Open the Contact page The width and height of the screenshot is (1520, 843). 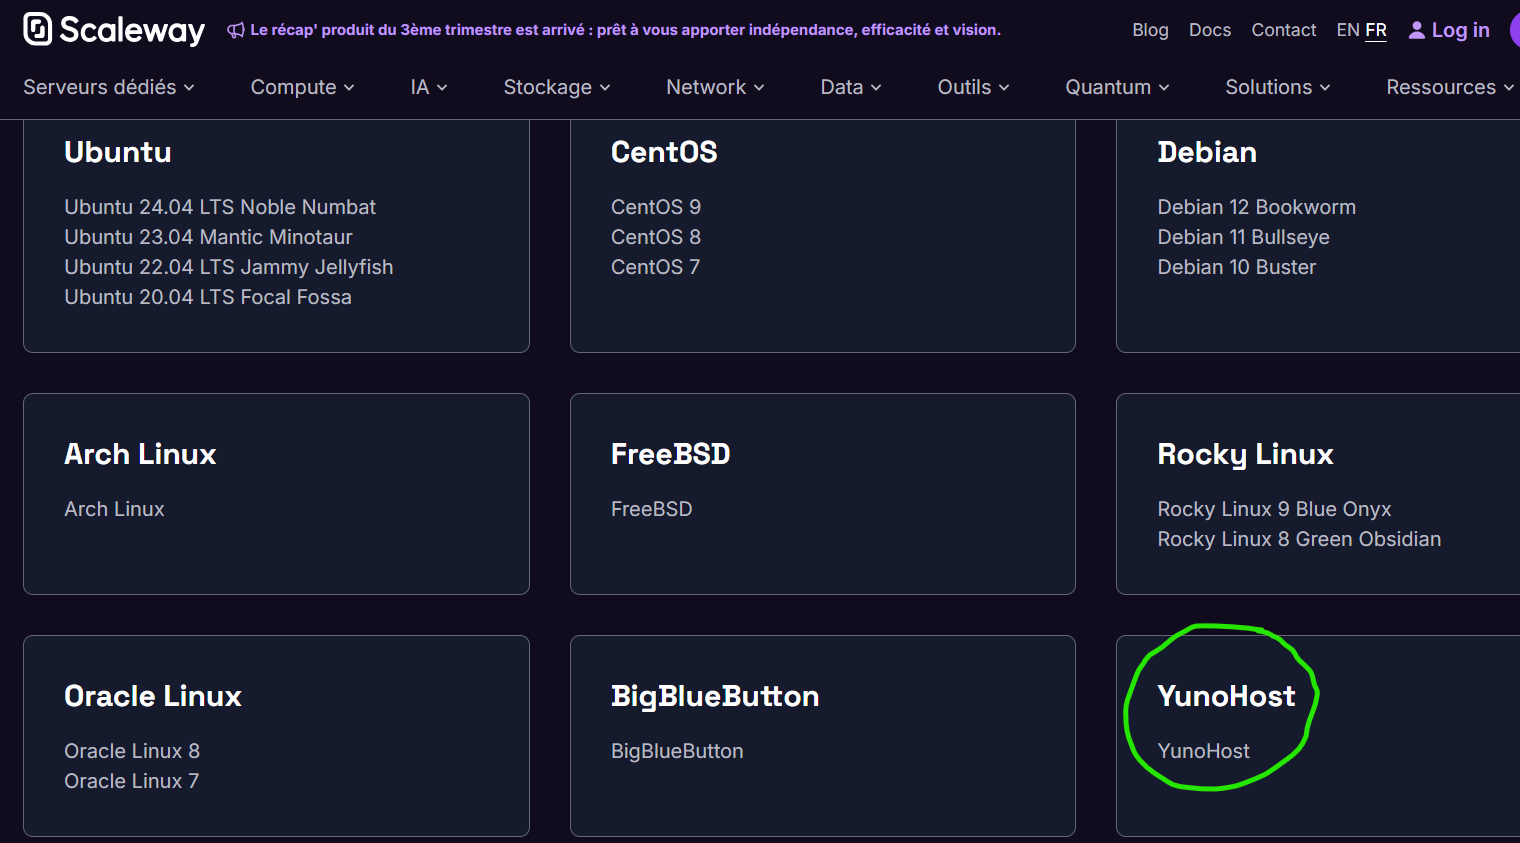pyautogui.click(x=1283, y=30)
